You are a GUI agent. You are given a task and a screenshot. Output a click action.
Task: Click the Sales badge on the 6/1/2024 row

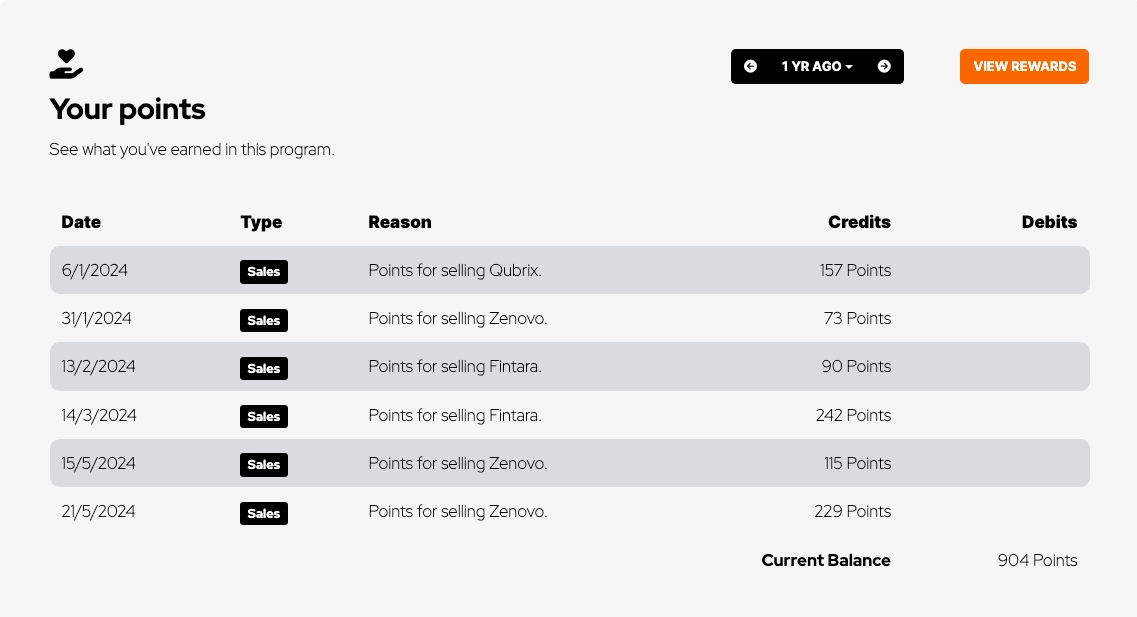[x=264, y=271]
